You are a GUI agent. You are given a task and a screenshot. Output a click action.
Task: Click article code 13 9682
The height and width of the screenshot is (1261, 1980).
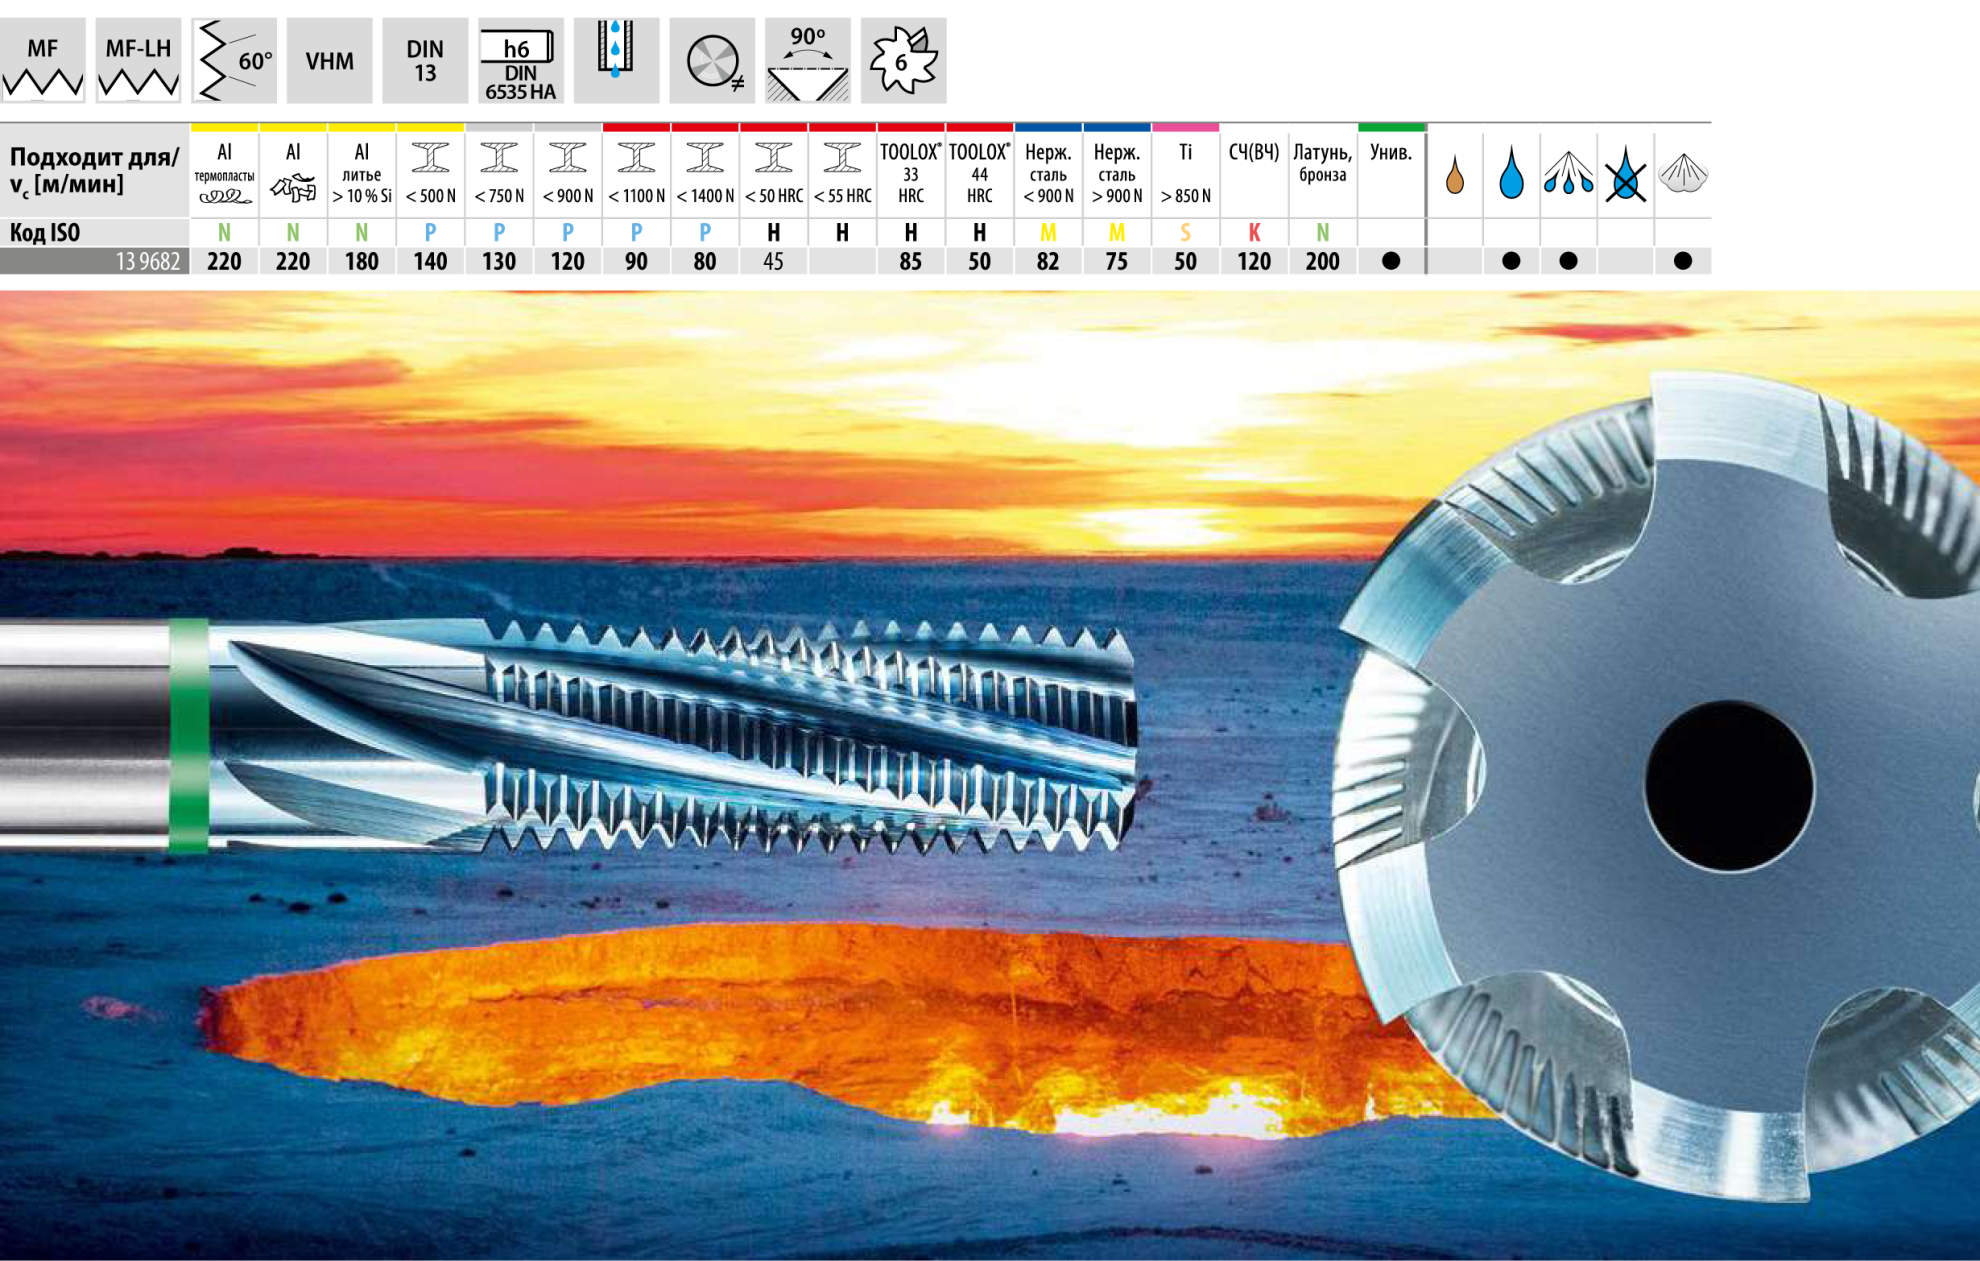(147, 262)
